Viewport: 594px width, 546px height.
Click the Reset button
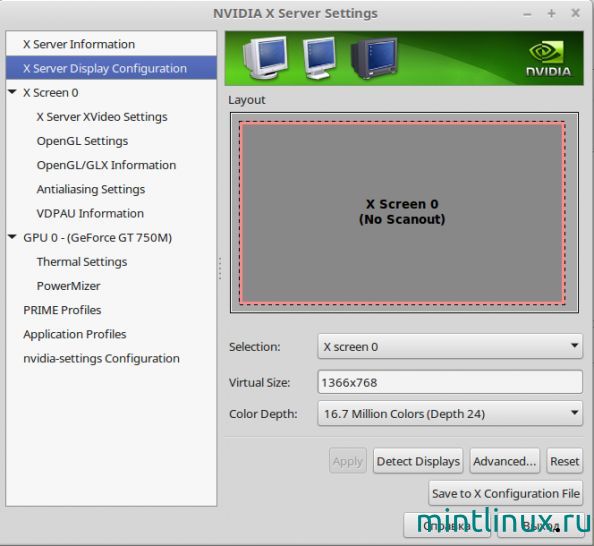point(564,461)
